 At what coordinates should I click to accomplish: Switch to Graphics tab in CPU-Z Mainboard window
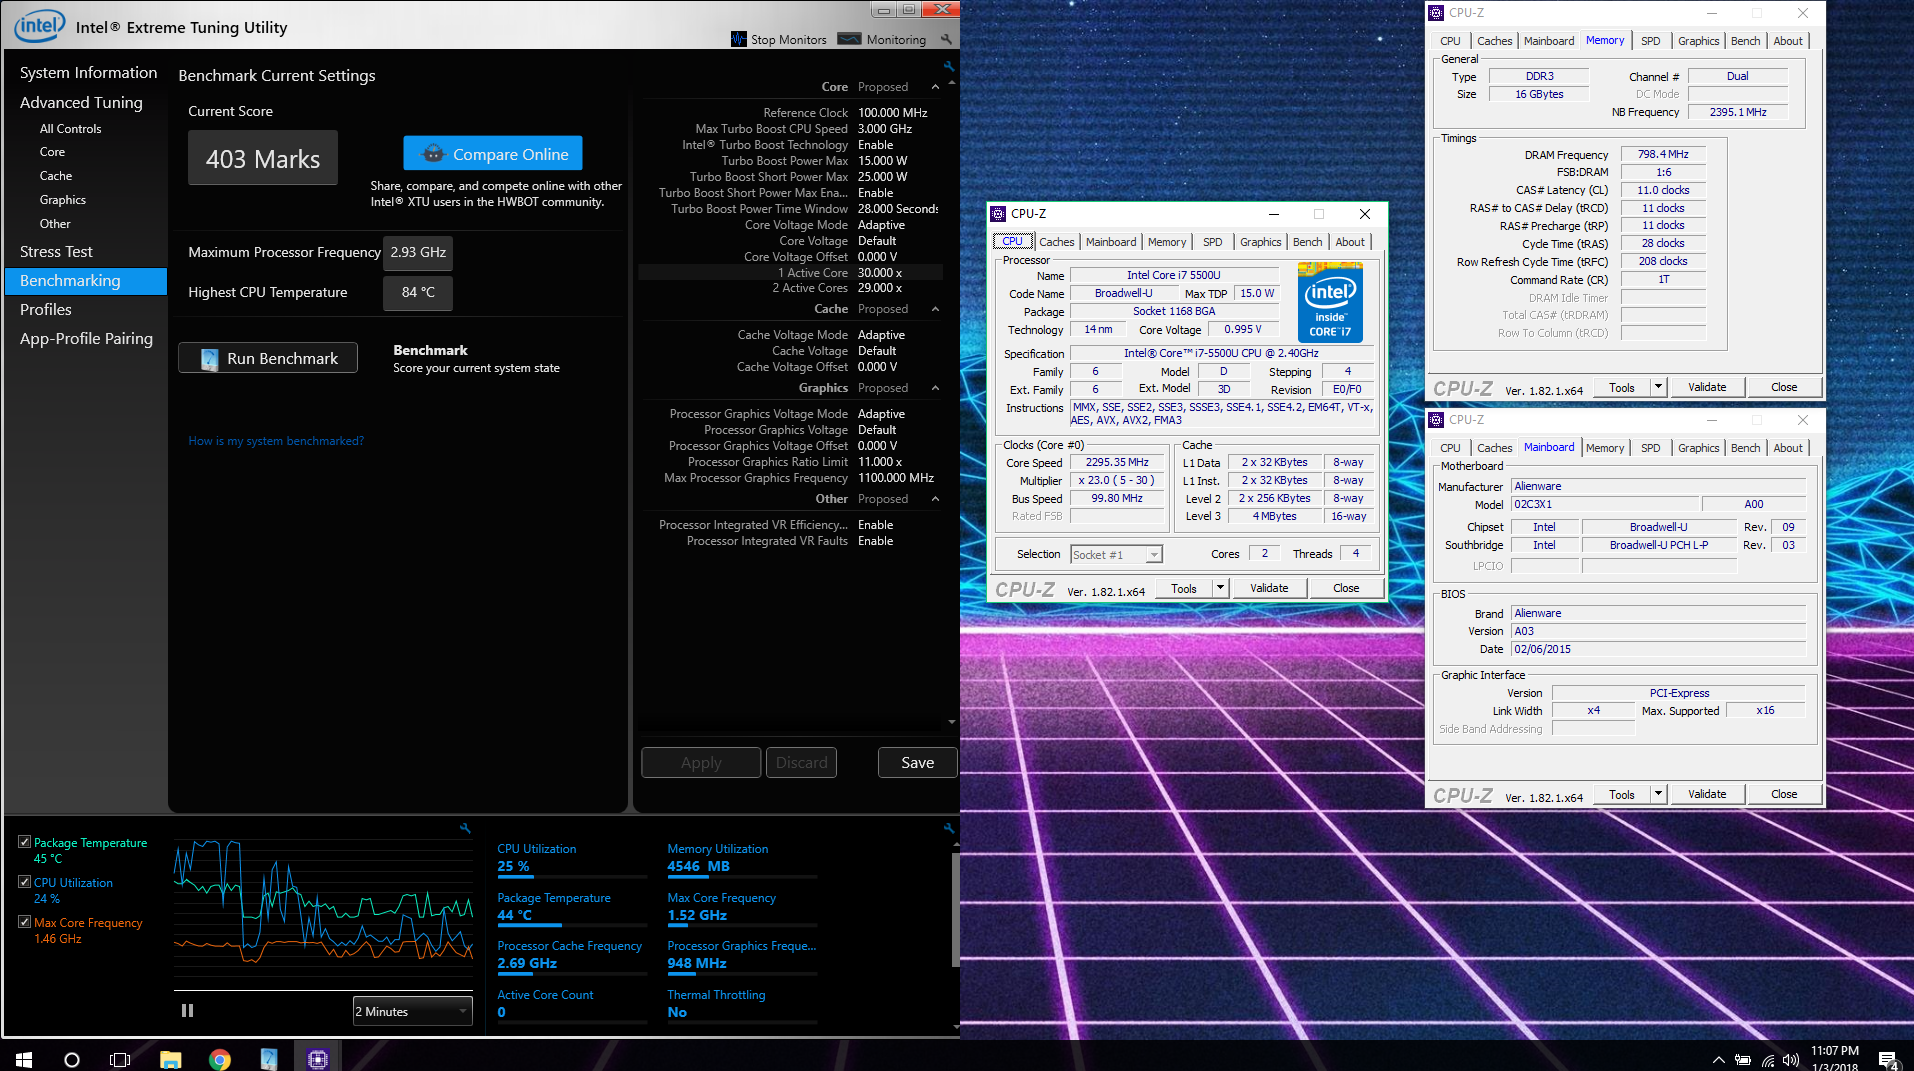tap(1698, 448)
